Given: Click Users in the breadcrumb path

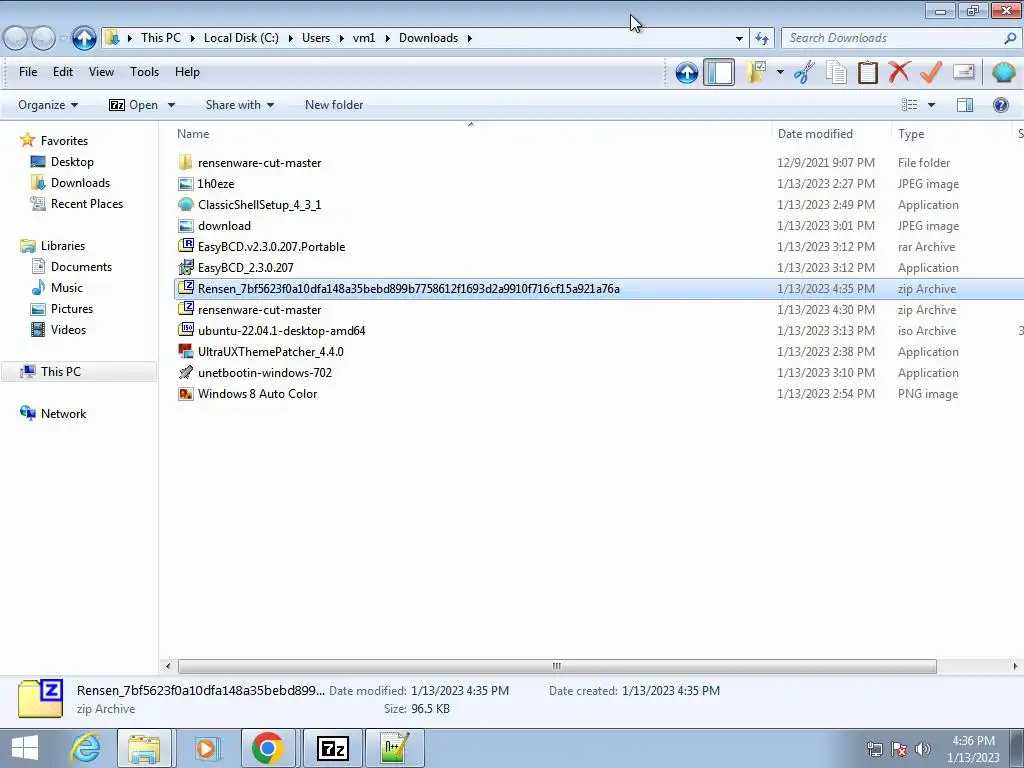Looking at the screenshot, I should [x=316, y=38].
